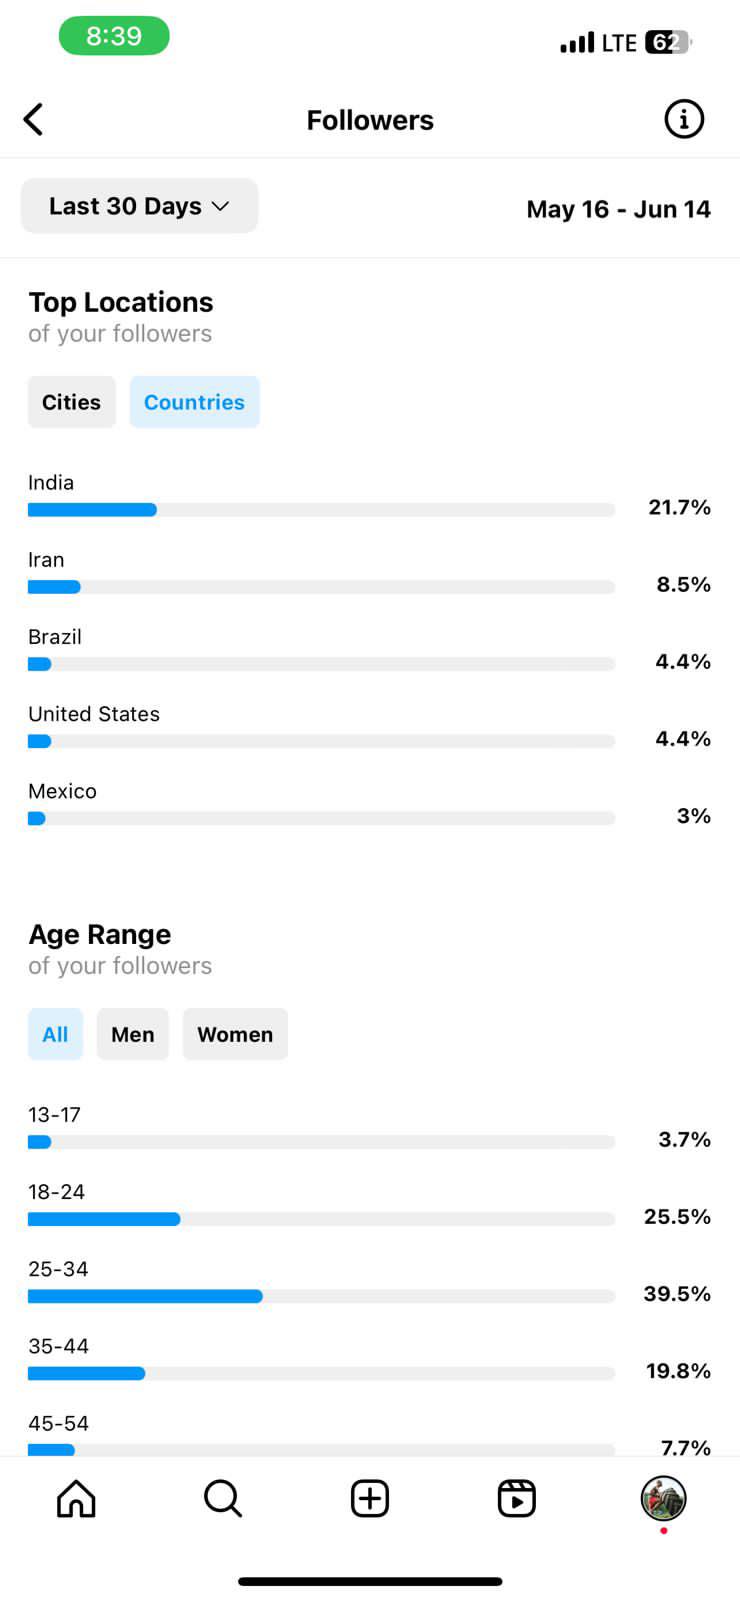Tap the create new post plus icon

(370, 1498)
